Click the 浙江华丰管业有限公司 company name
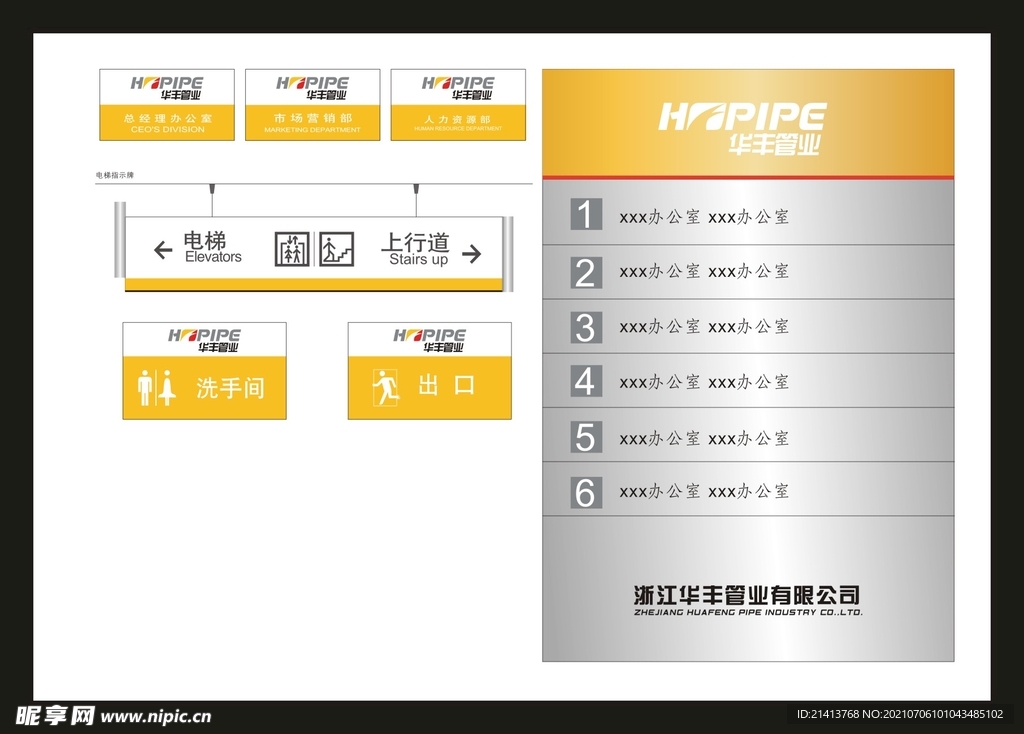 click(x=747, y=595)
